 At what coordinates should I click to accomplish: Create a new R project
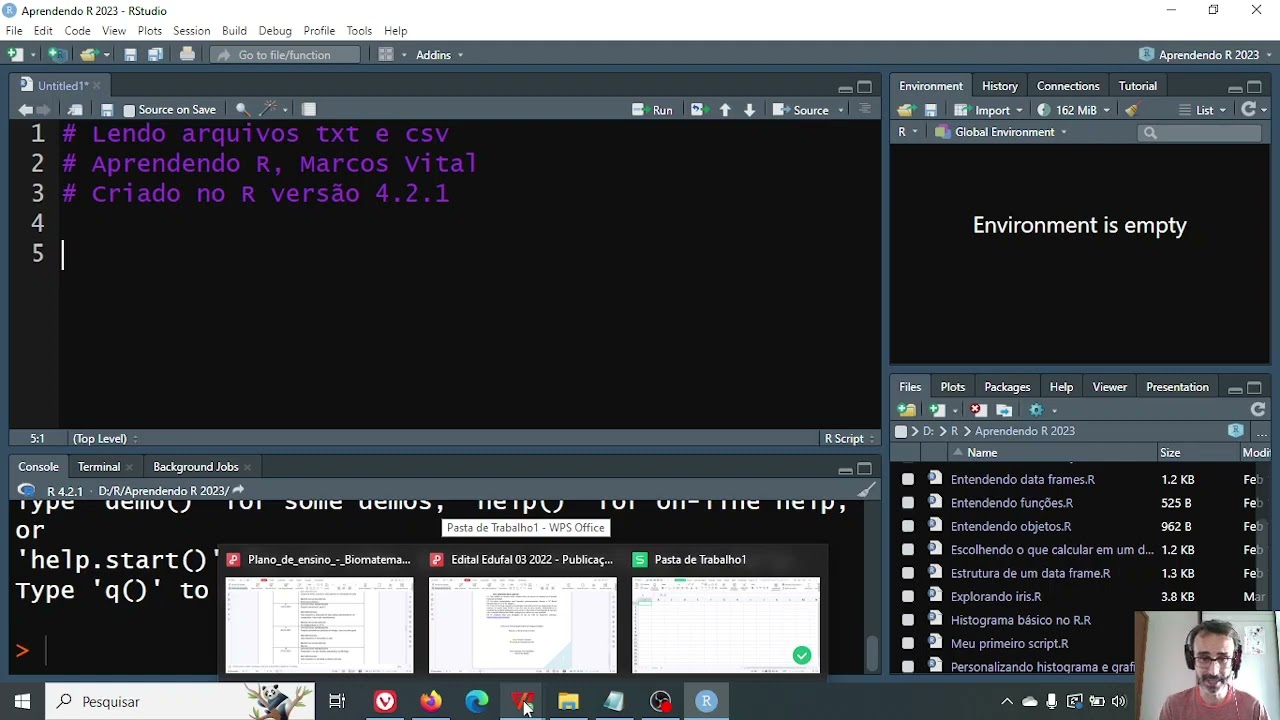tap(58, 55)
